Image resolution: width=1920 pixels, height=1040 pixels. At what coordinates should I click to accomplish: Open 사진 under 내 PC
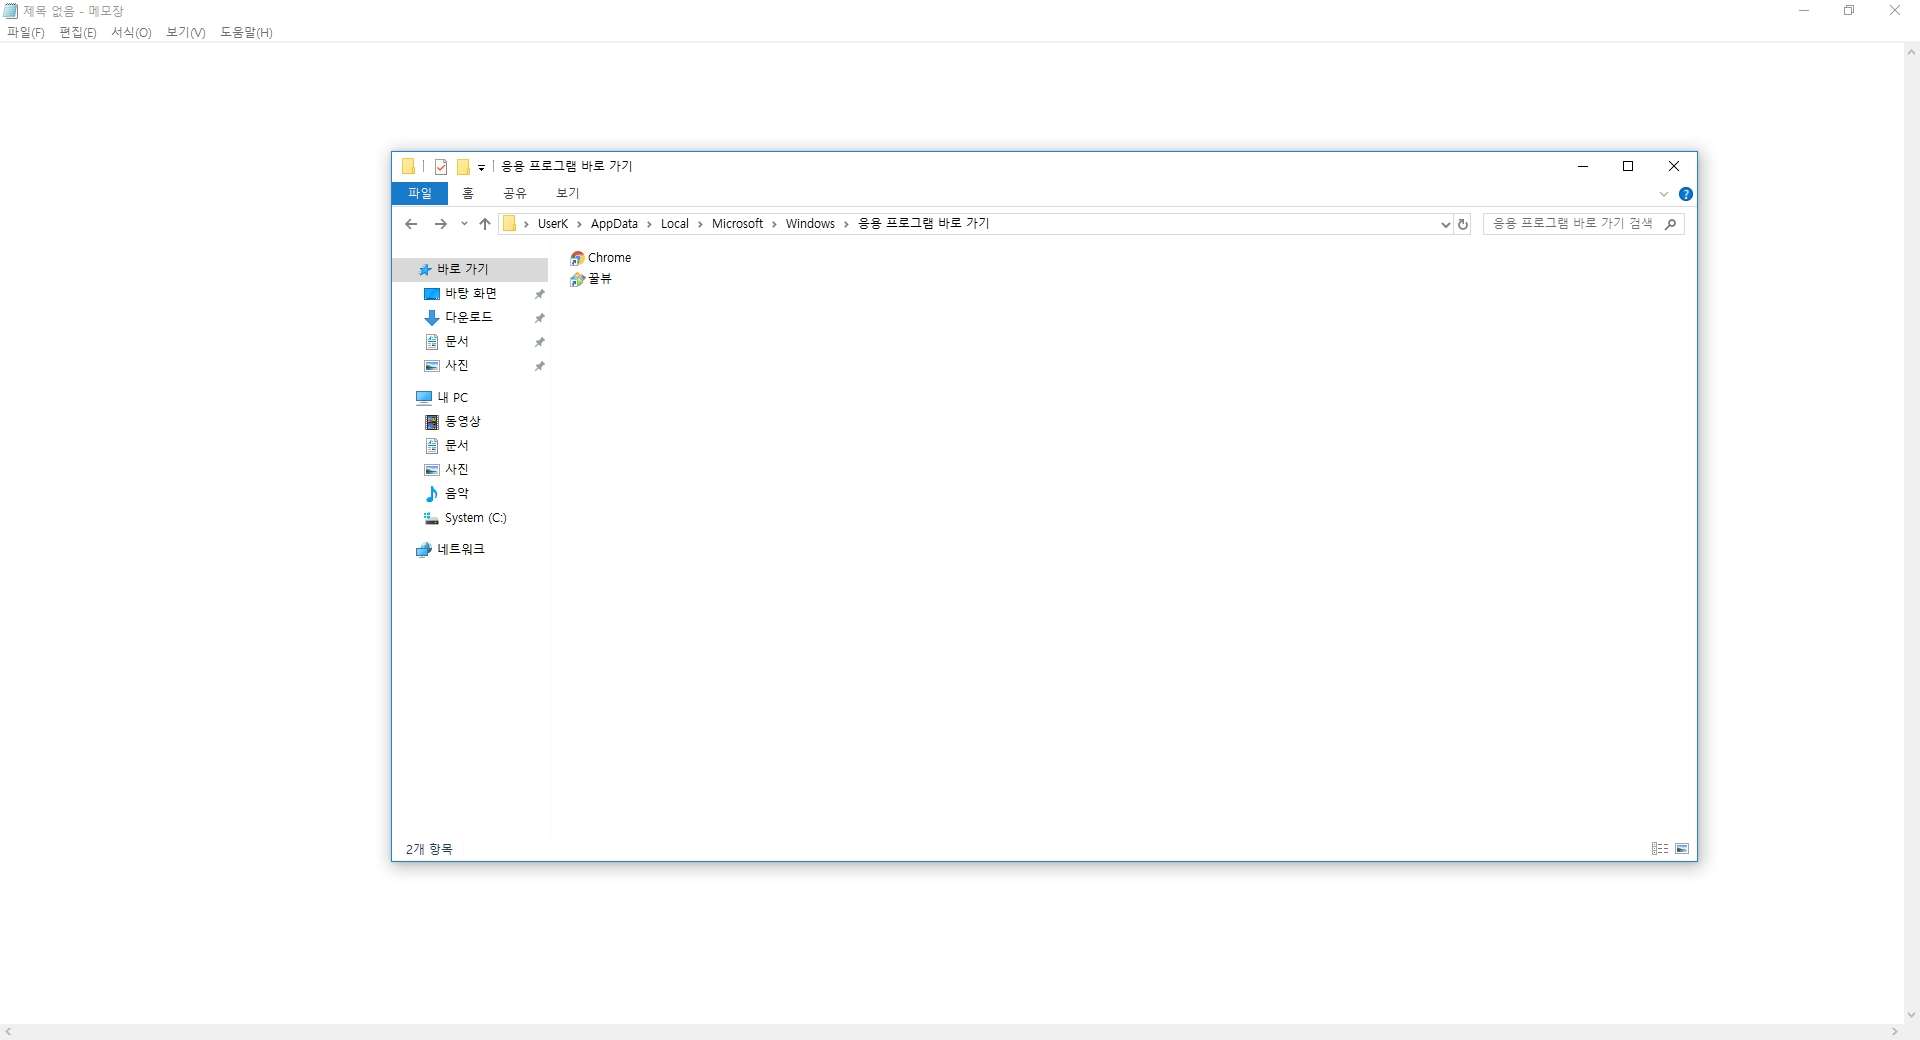tap(456, 469)
